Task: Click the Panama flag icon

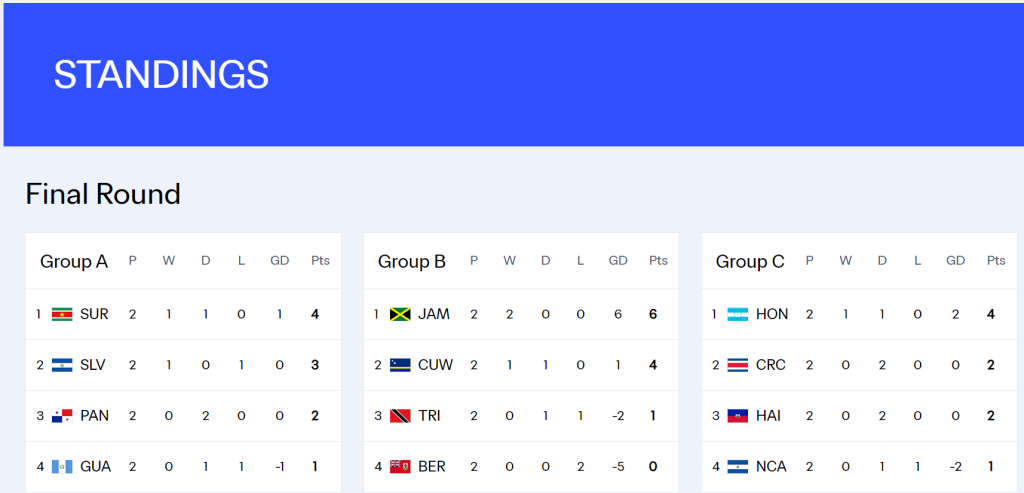Action: [62, 416]
